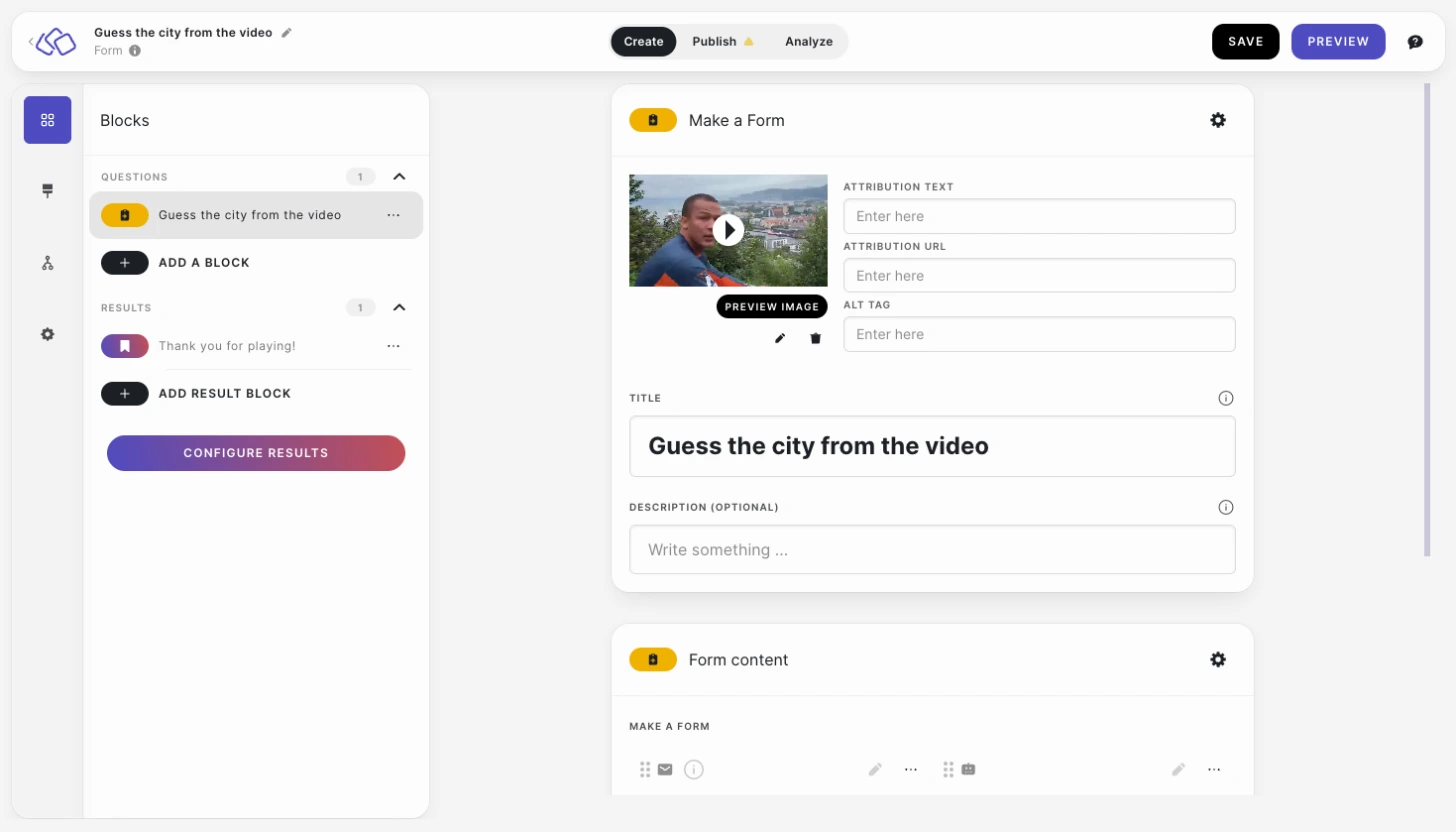1456x832 pixels.
Task: Delete the video with trash icon
Action: click(815, 338)
